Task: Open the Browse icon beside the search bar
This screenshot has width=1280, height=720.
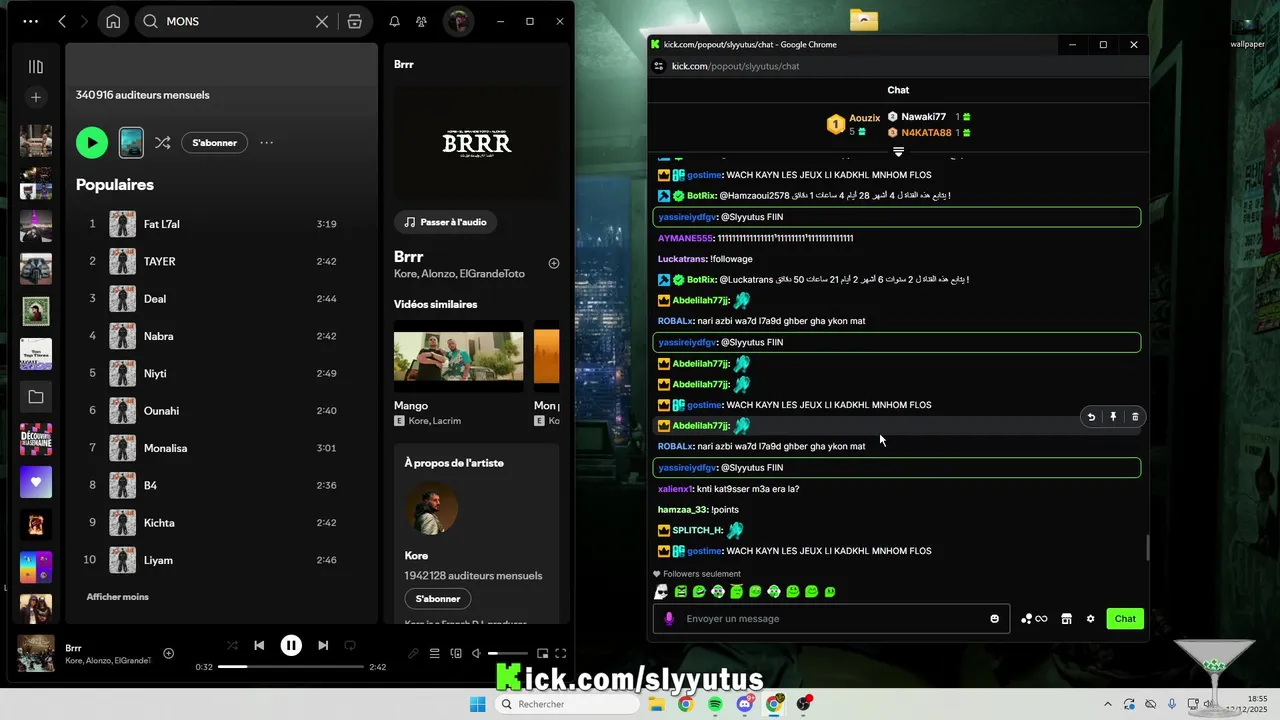Action: coord(354,21)
